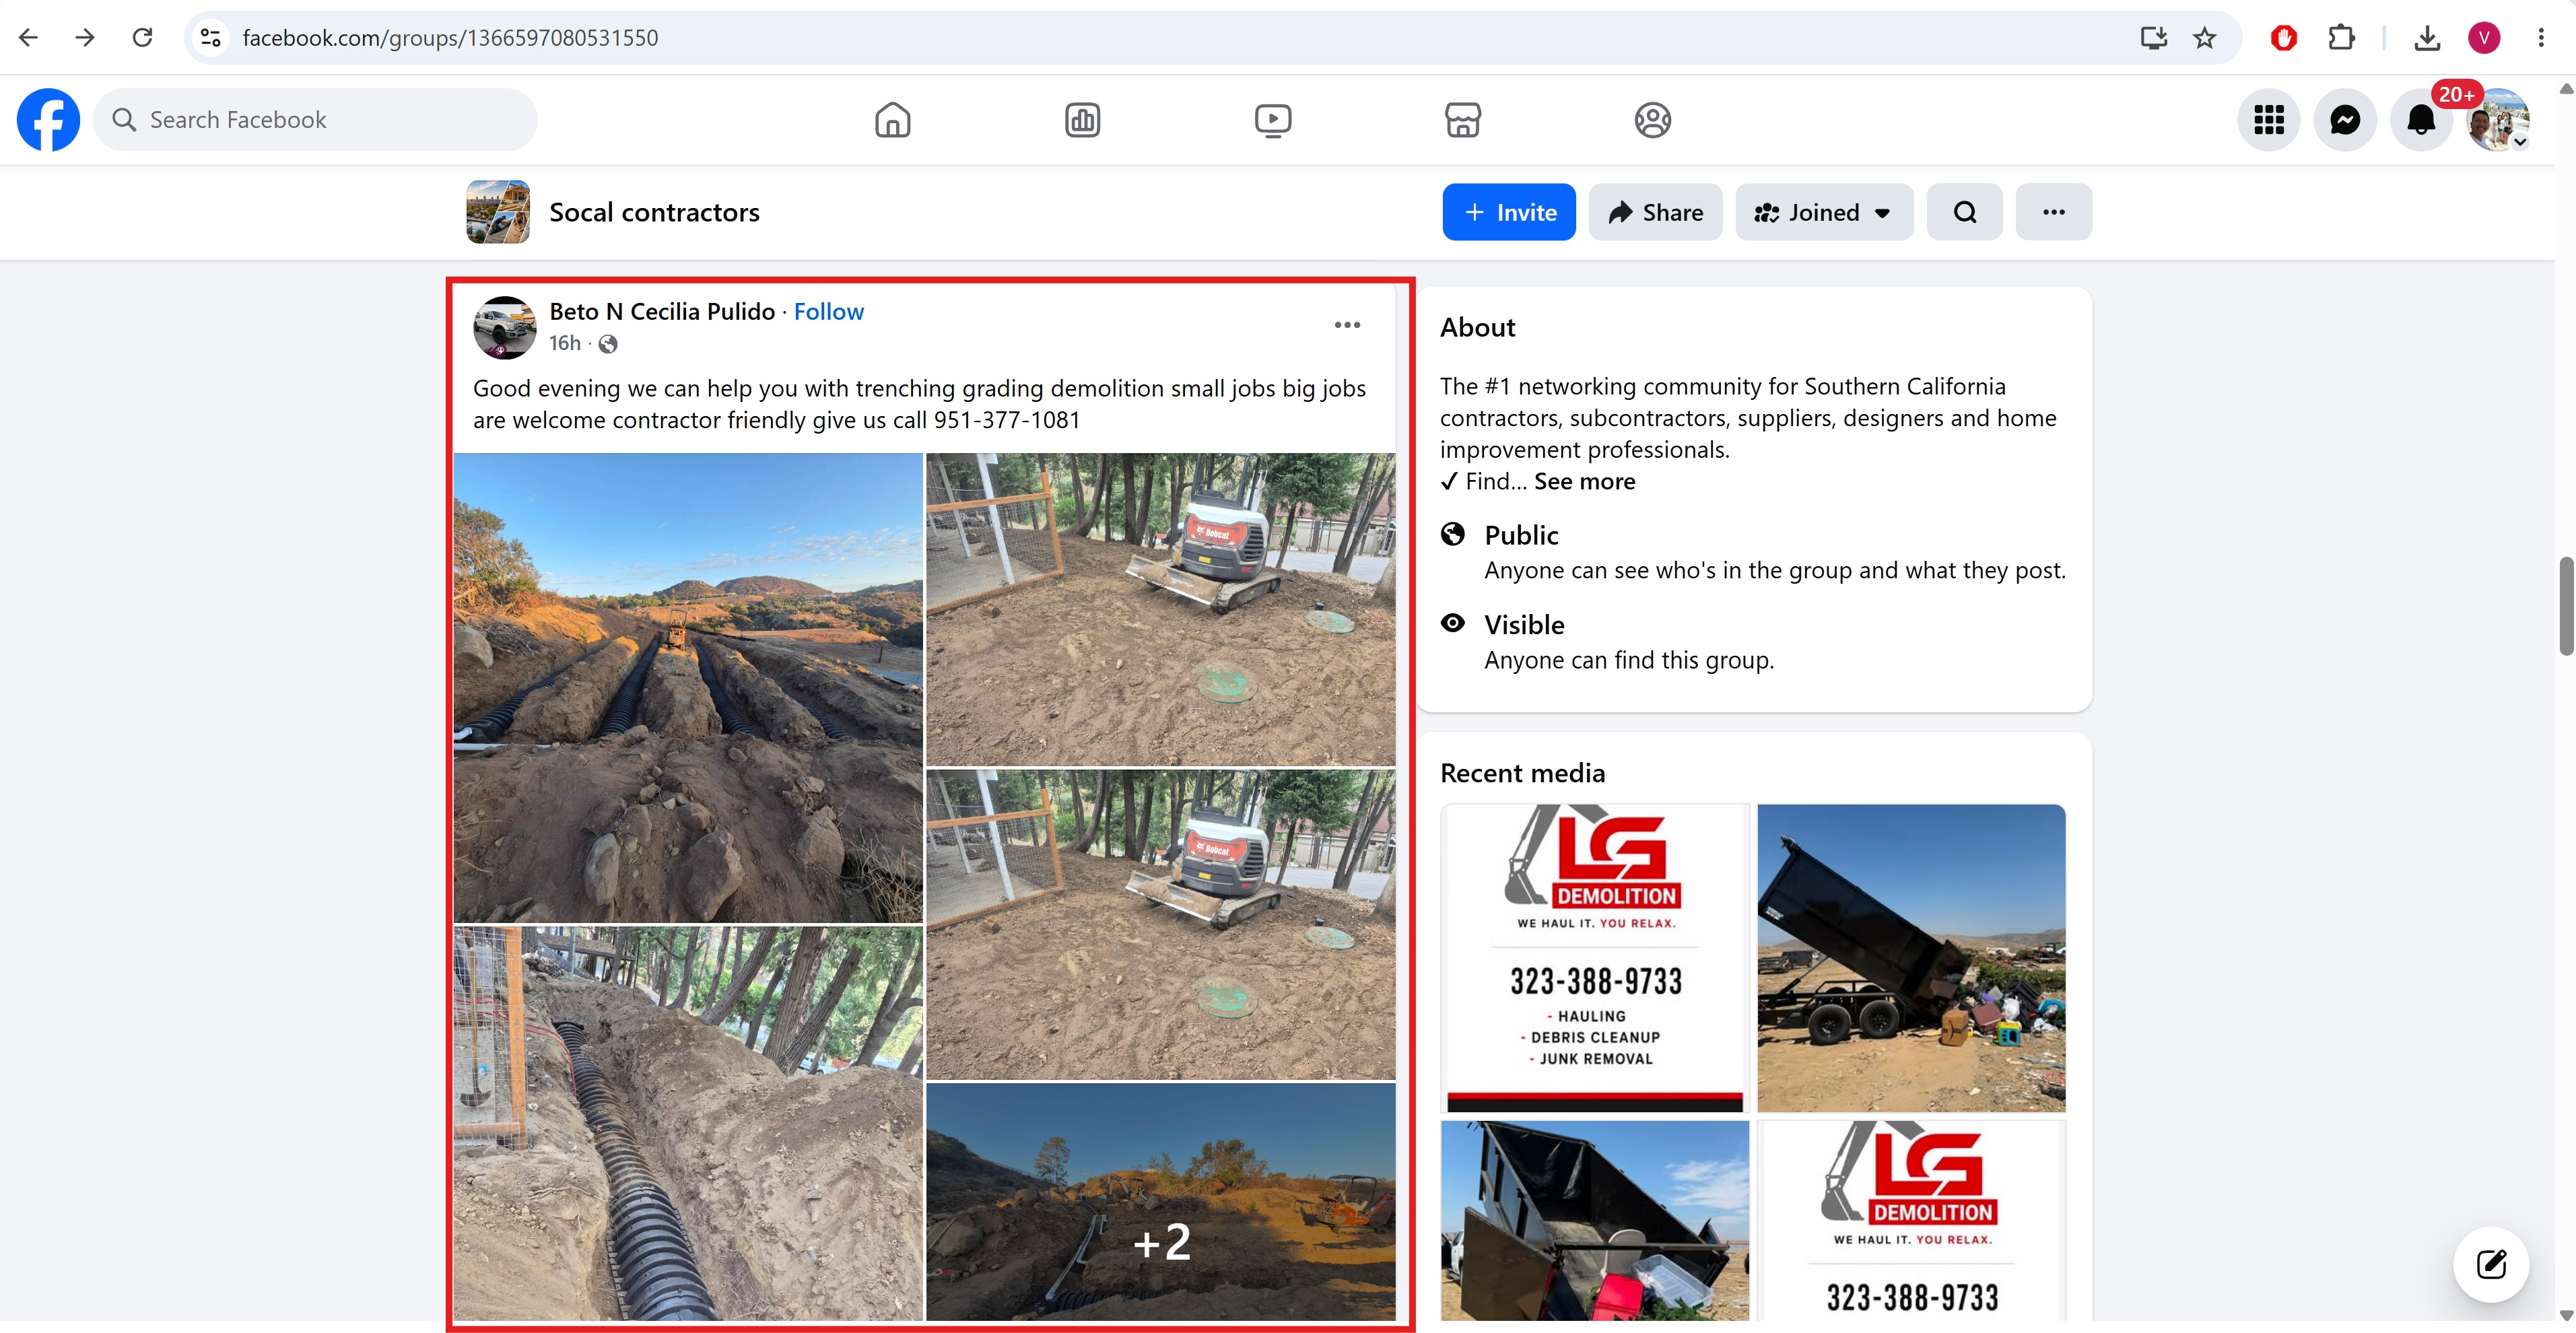
Task: Focus the Search Facebook field
Action: (x=315, y=120)
